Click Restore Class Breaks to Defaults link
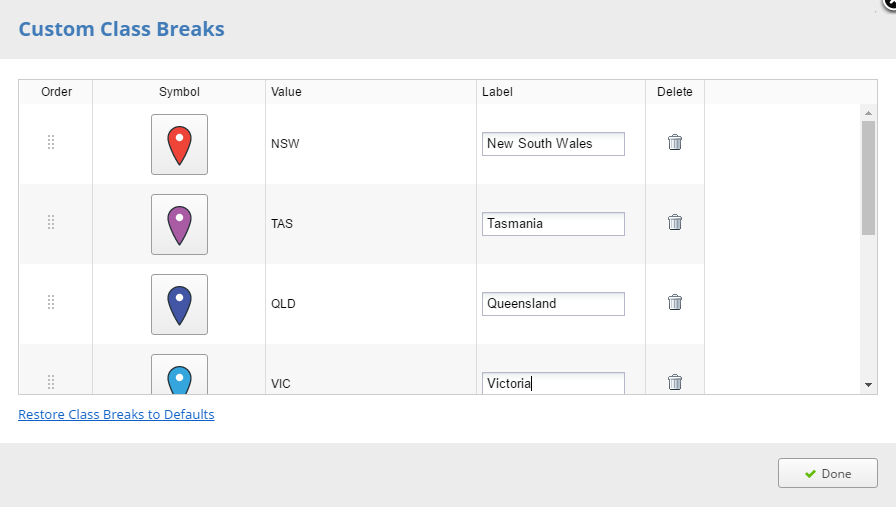The height and width of the screenshot is (507, 896). tap(117, 414)
